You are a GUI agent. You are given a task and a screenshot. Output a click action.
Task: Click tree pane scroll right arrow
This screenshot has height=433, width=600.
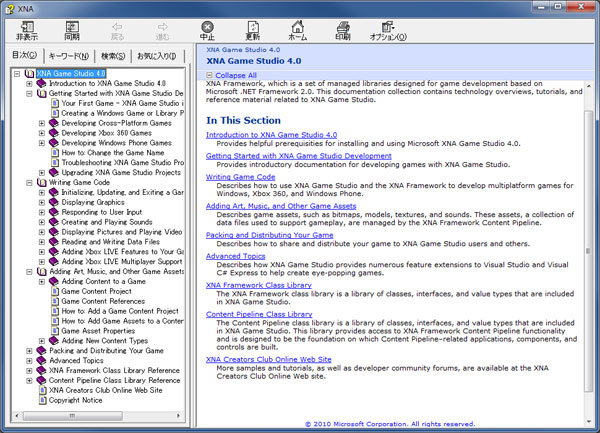coord(178,416)
